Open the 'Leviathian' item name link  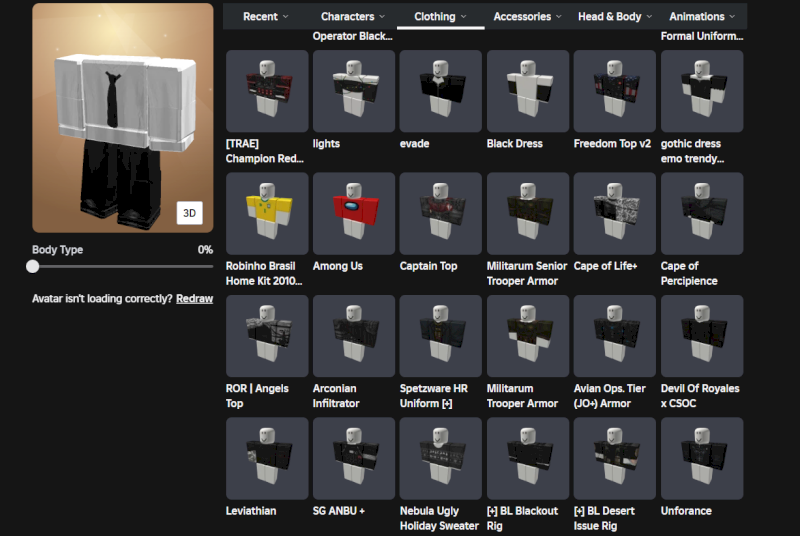coord(251,511)
